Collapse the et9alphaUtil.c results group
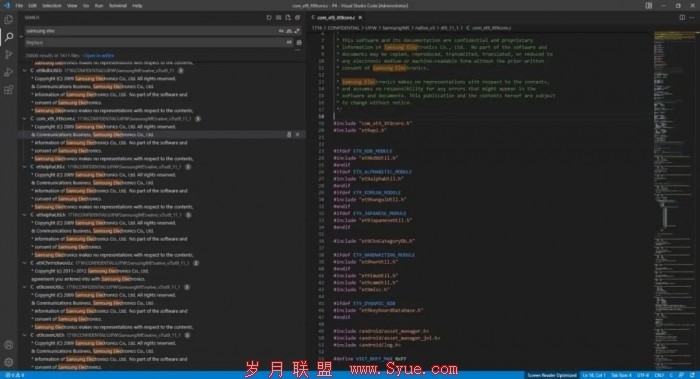The width and height of the screenshot is (700, 379). pos(25,167)
